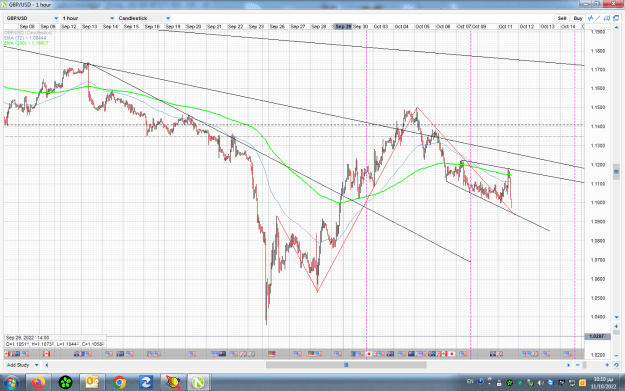Click the Sep 29 highlighted date label

(x=343, y=27)
